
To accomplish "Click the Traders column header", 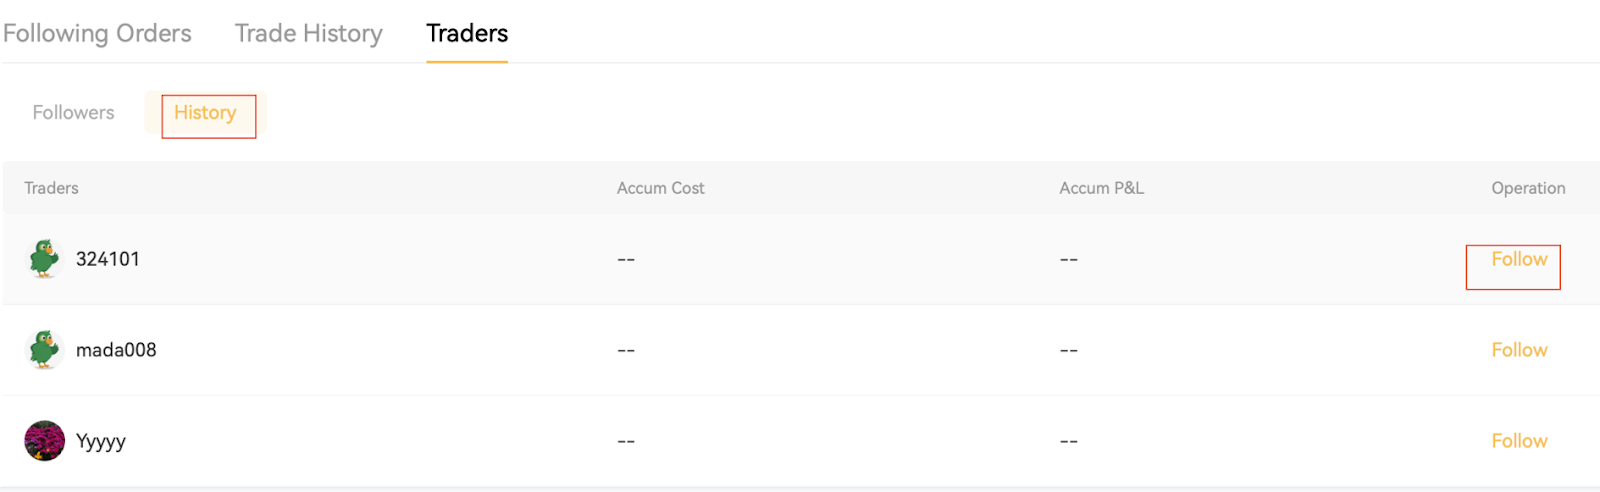I will tap(51, 188).
